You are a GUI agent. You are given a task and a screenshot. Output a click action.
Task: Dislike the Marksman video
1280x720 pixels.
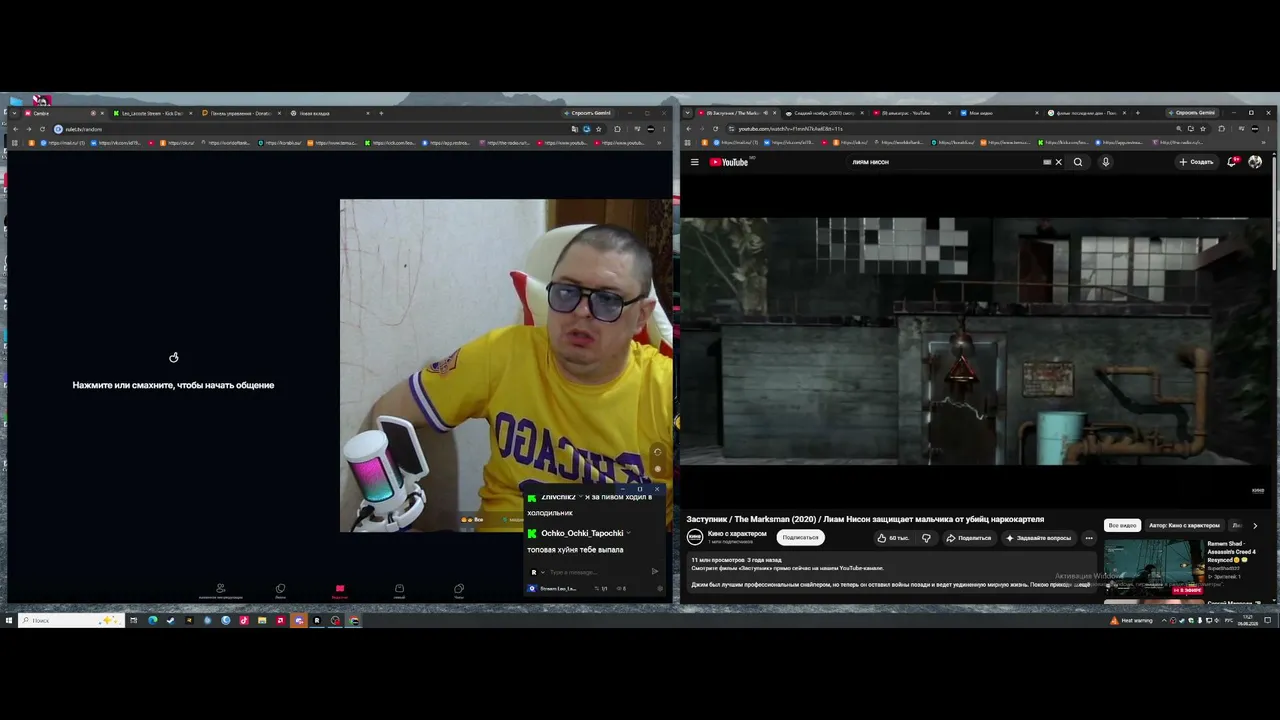coord(926,538)
